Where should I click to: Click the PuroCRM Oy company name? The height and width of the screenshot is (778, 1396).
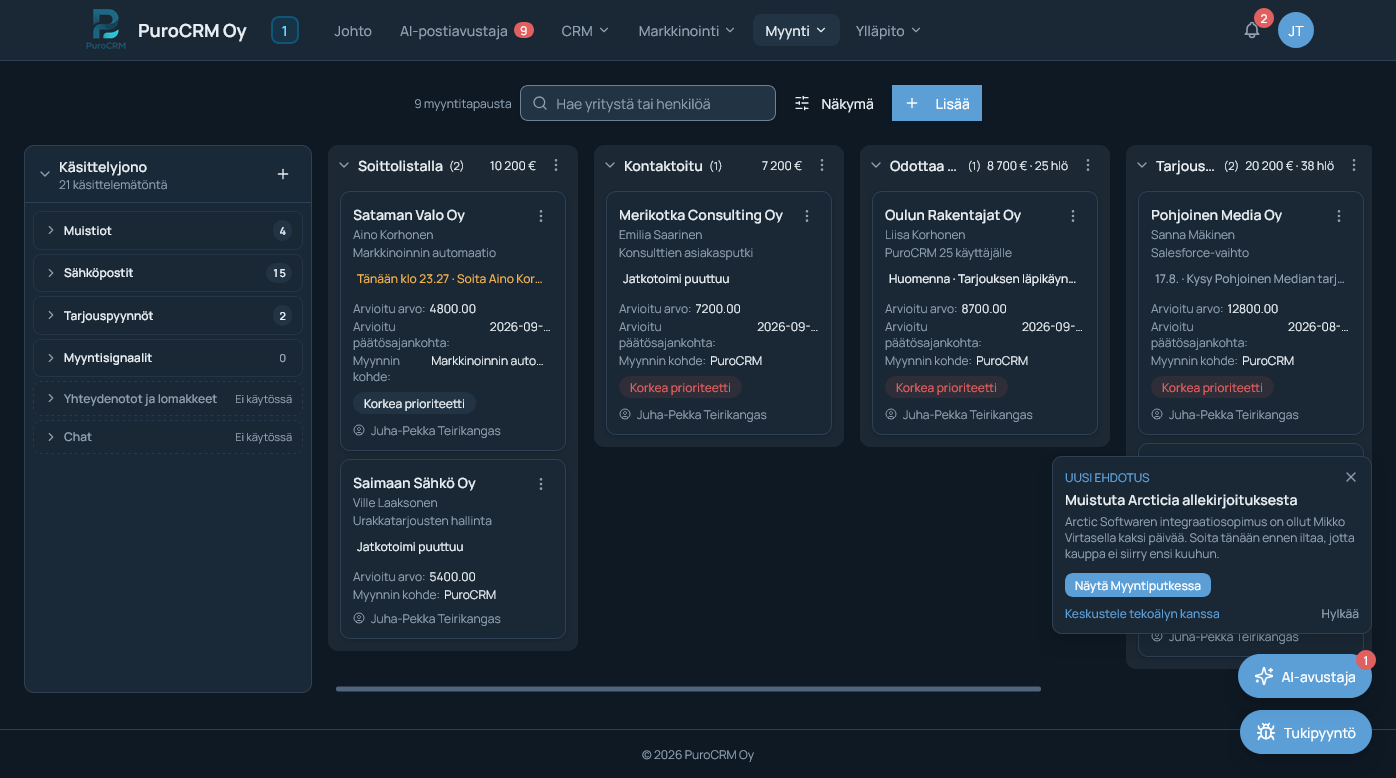(x=192, y=30)
